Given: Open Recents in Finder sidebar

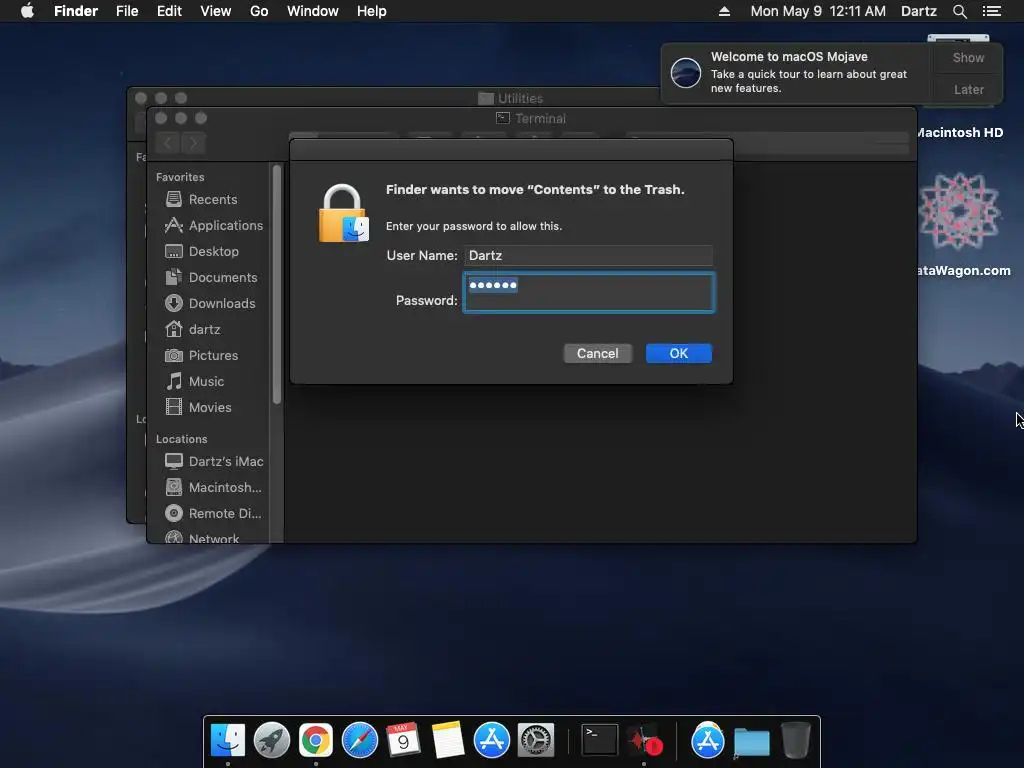Looking at the screenshot, I should pyautogui.click(x=212, y=199).
